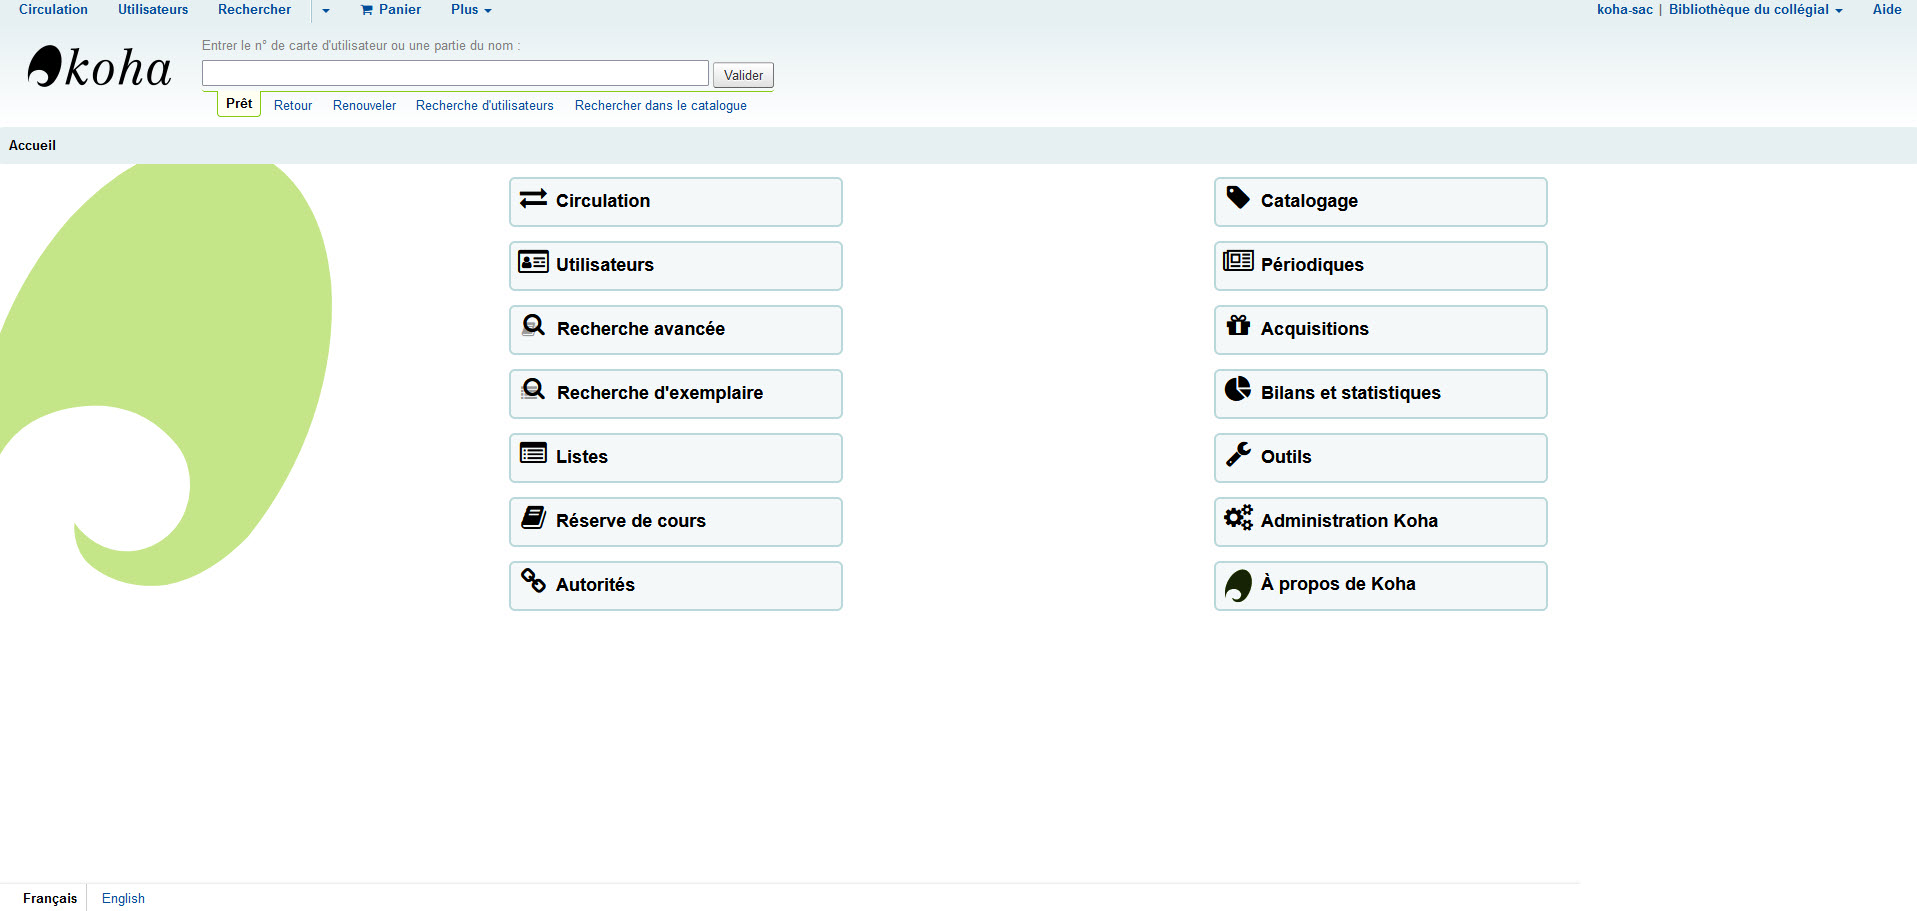Click the Panier shopping cart icon
The width and height of the screenshot is (1917, 911).
click(x=367, y=10)
